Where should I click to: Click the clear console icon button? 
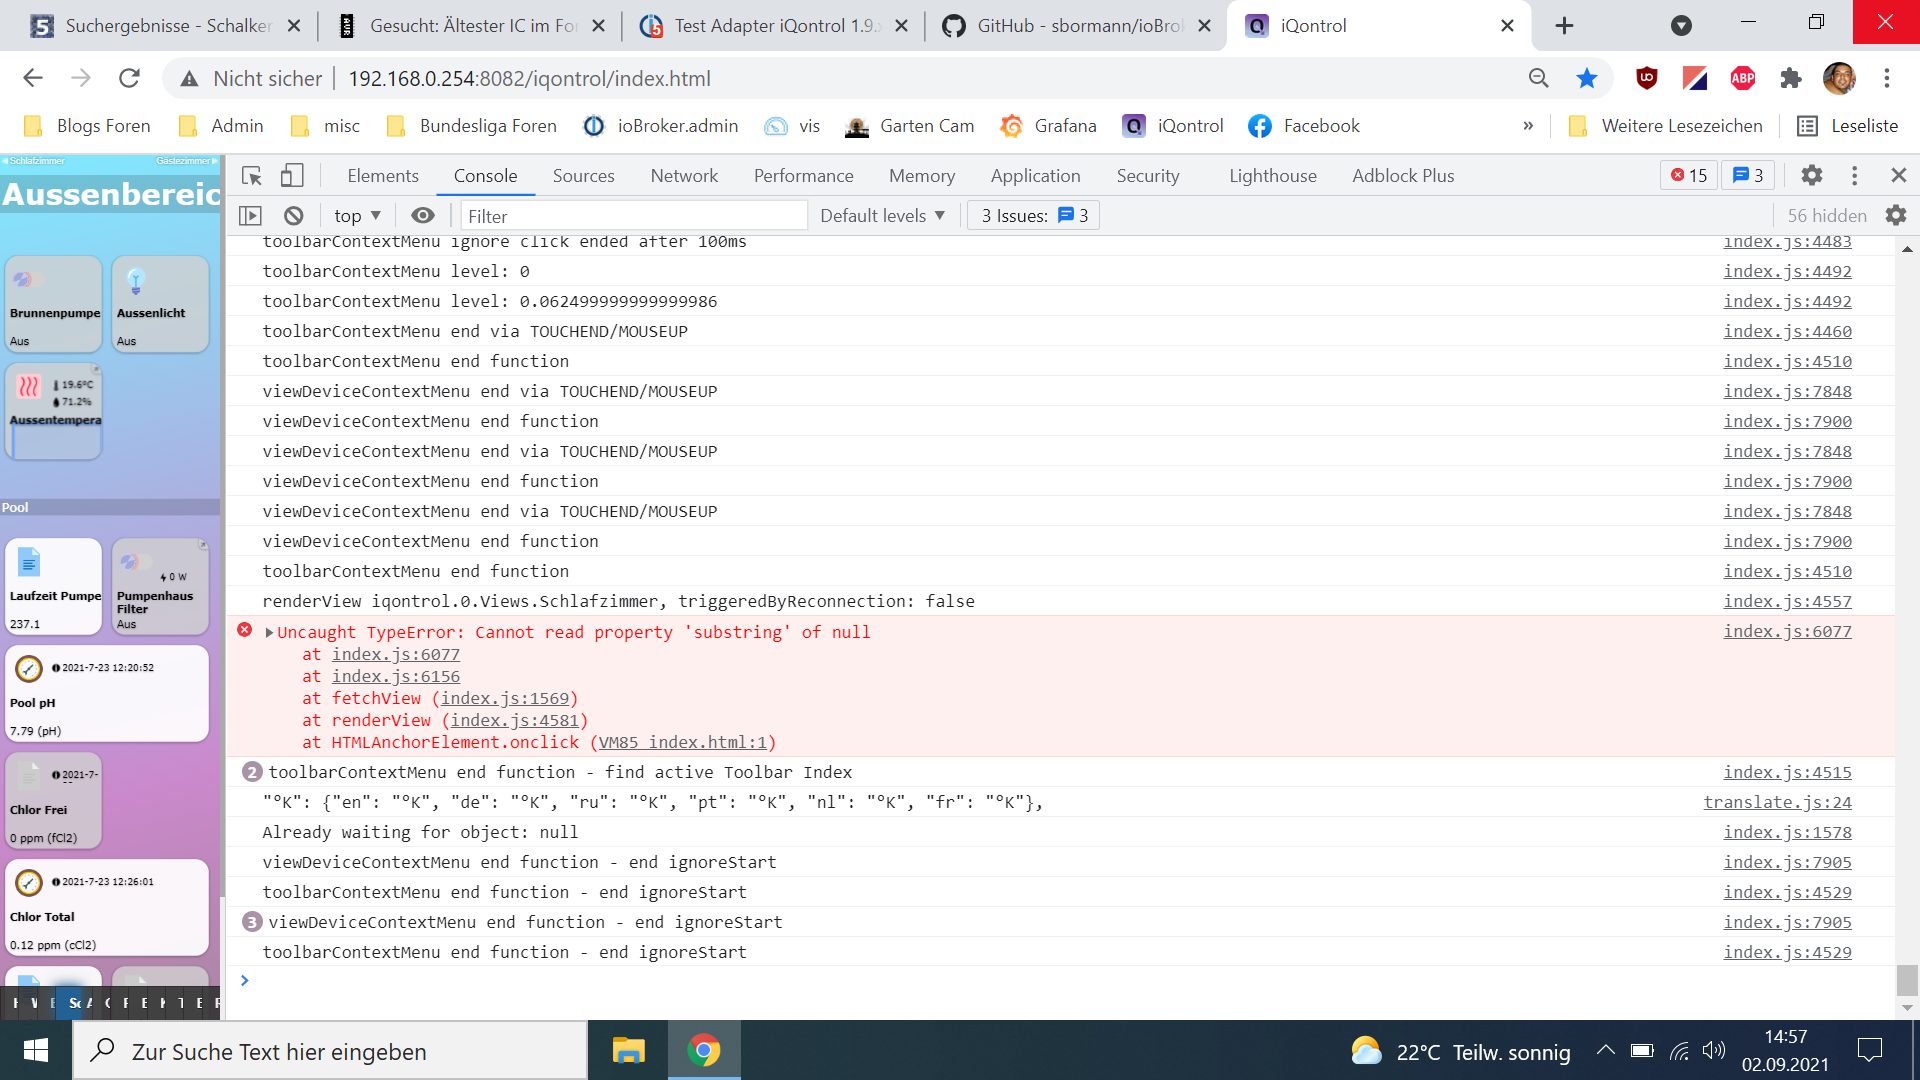point(293,215)
